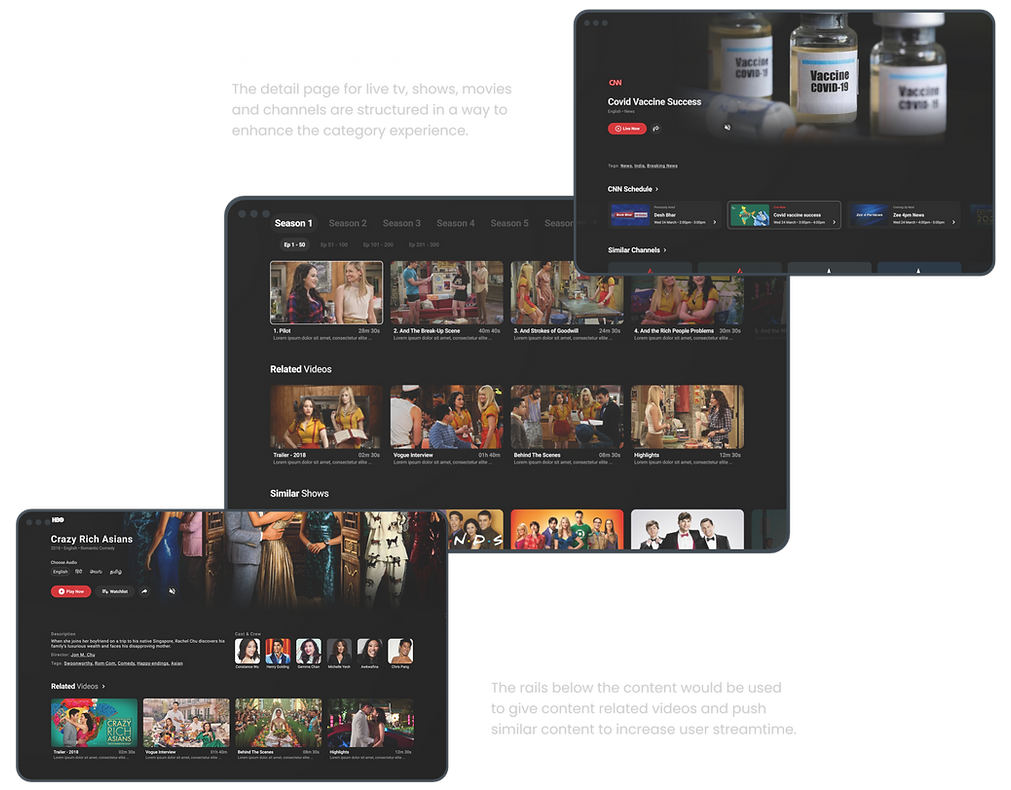Select English audio for Crazy Rich Asians
1011x790 pixels.
click(x=61, y=572)
